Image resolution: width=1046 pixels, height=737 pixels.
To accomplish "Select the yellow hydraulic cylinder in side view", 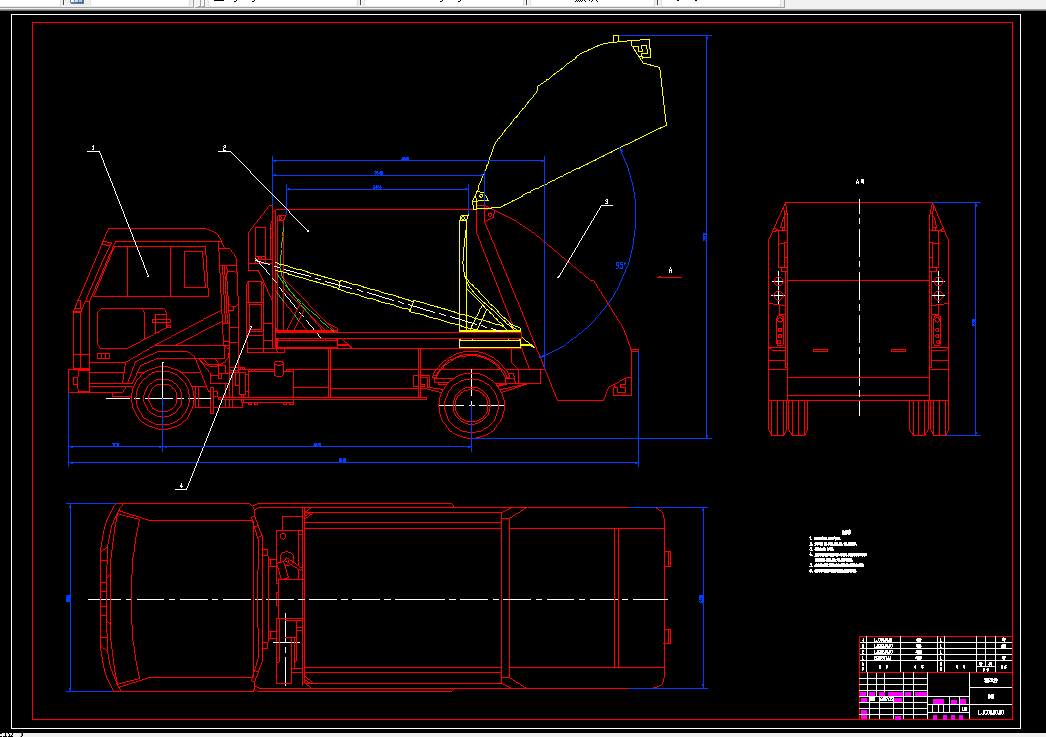I will pos(398,298).
